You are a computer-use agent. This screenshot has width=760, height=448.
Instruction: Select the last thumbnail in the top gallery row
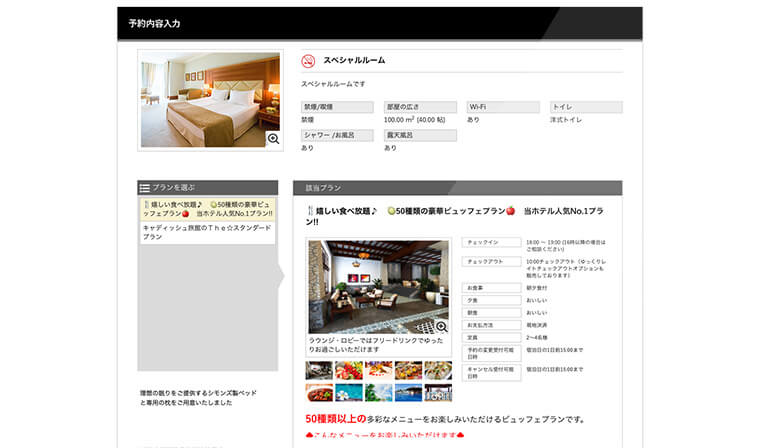click(x=438, y=369)
